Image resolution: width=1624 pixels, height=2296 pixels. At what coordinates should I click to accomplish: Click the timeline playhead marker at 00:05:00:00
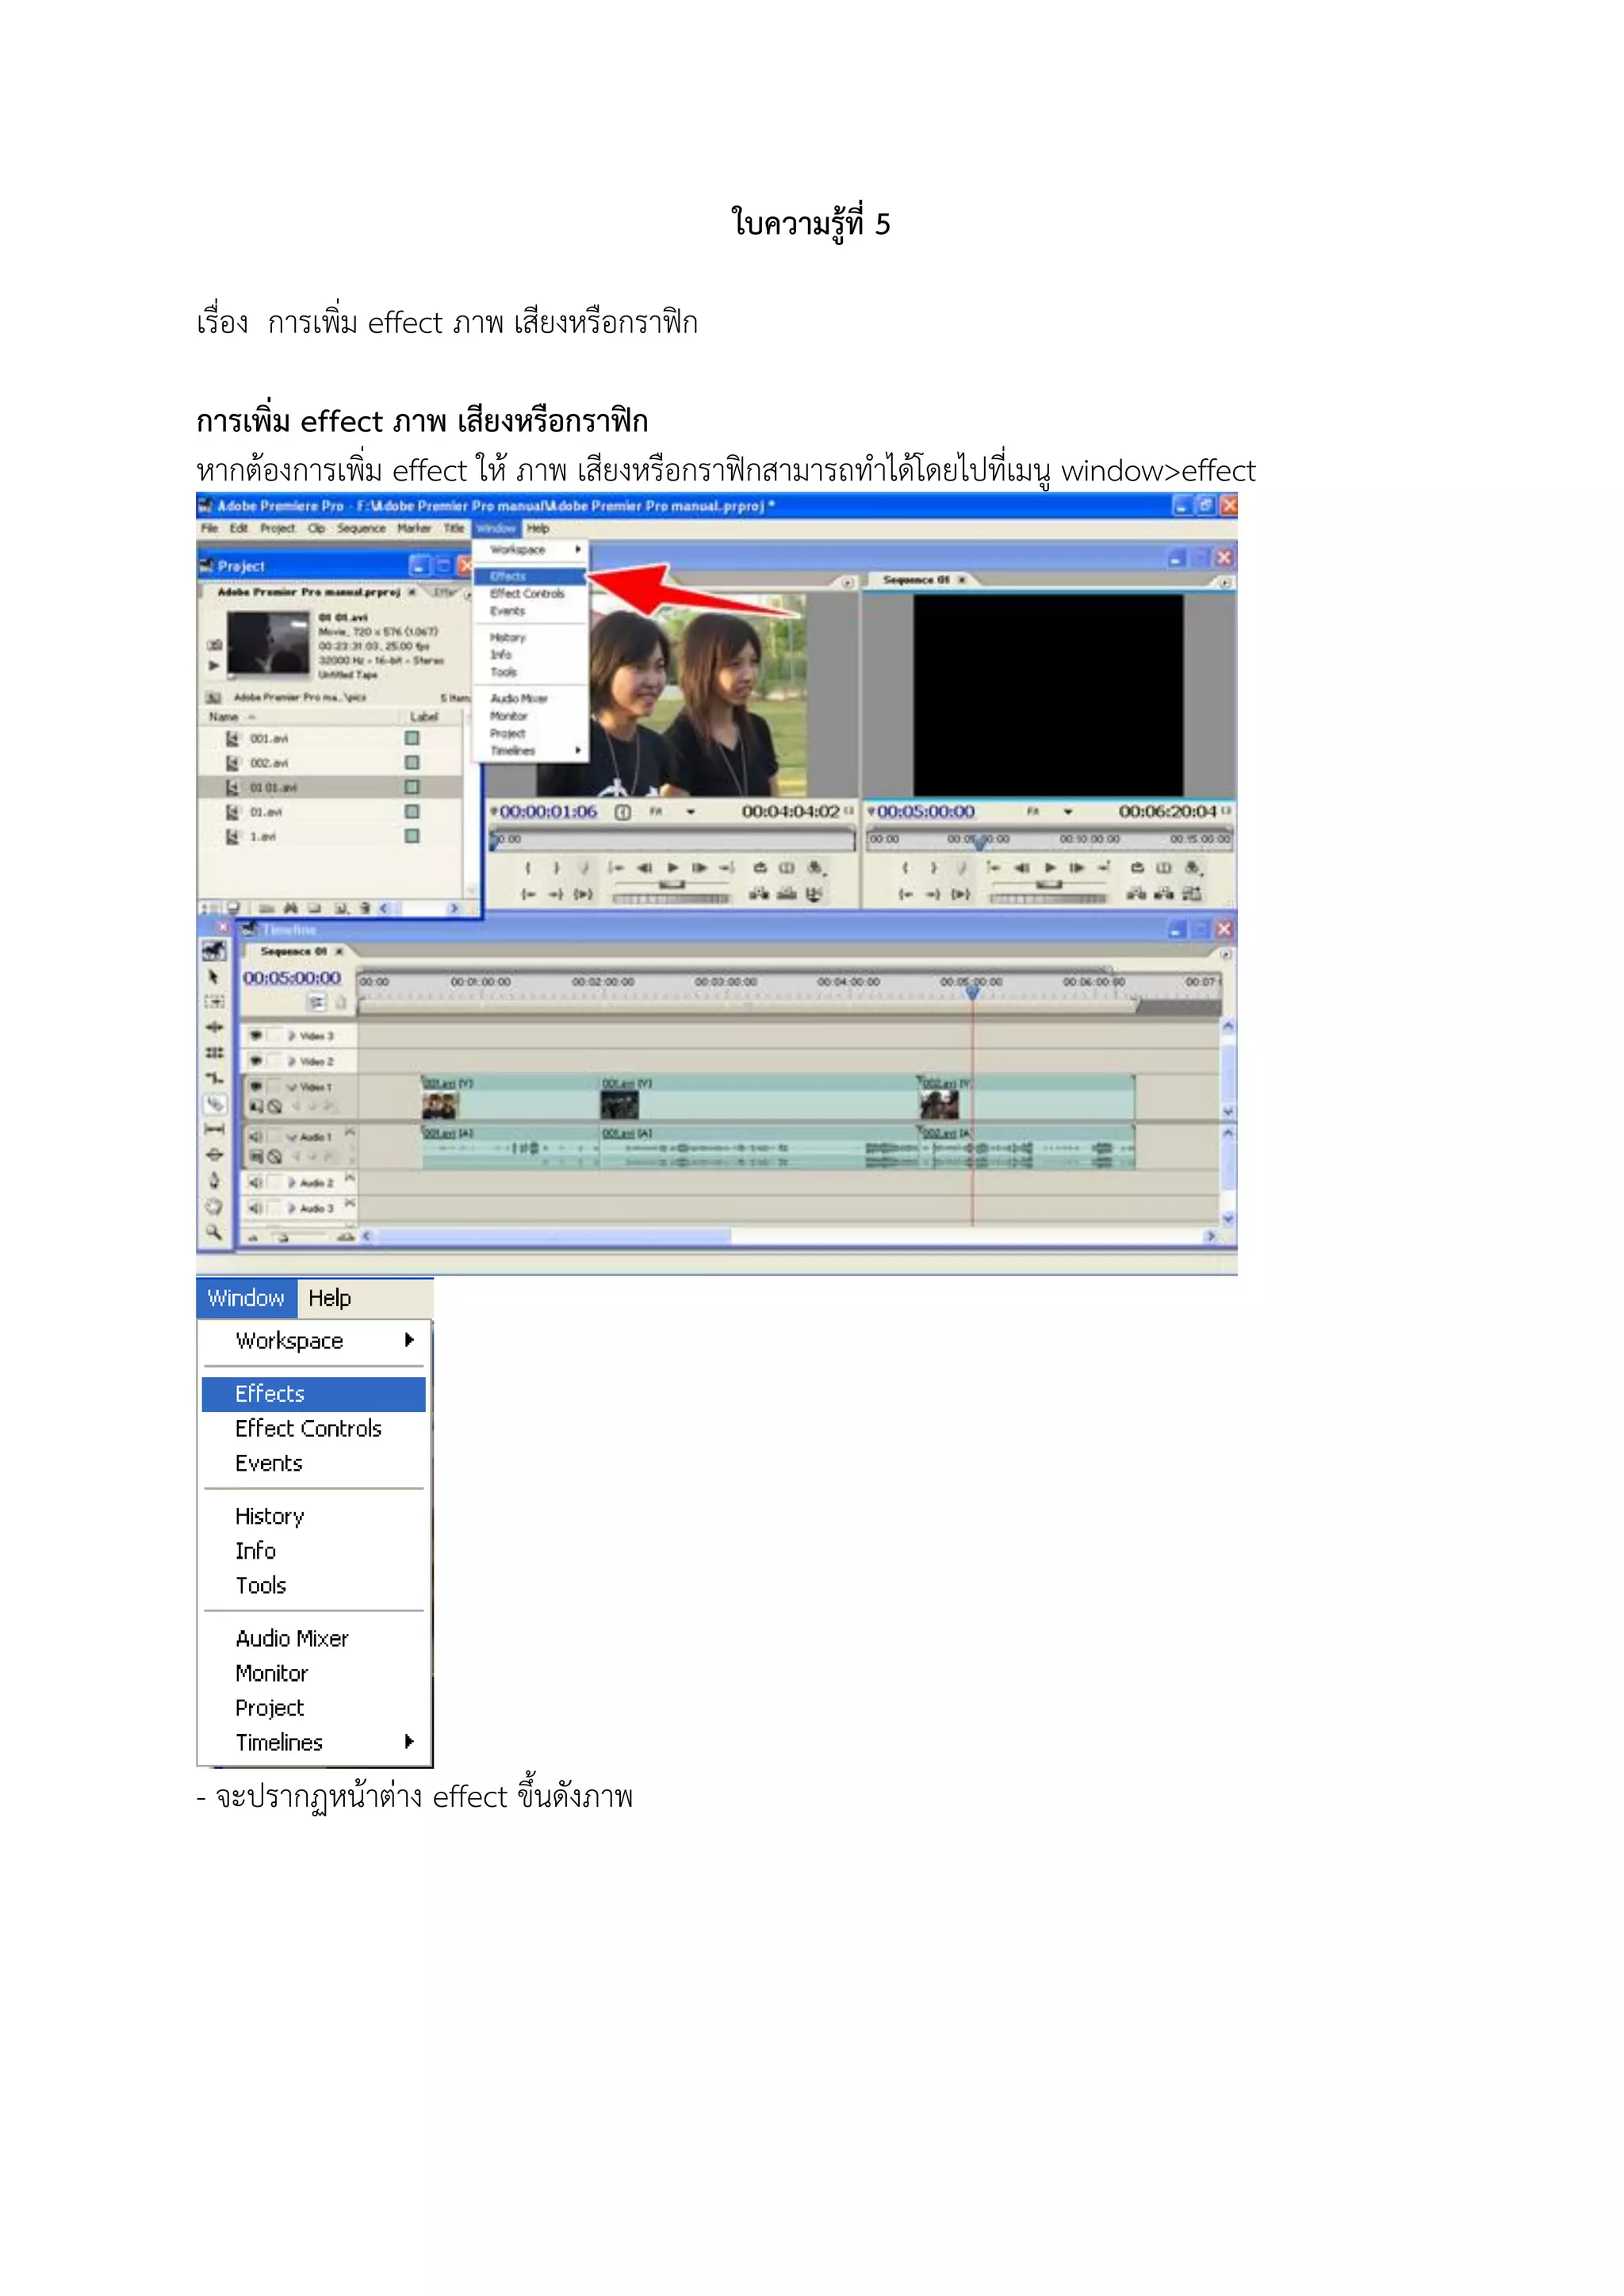click(972, 990)
